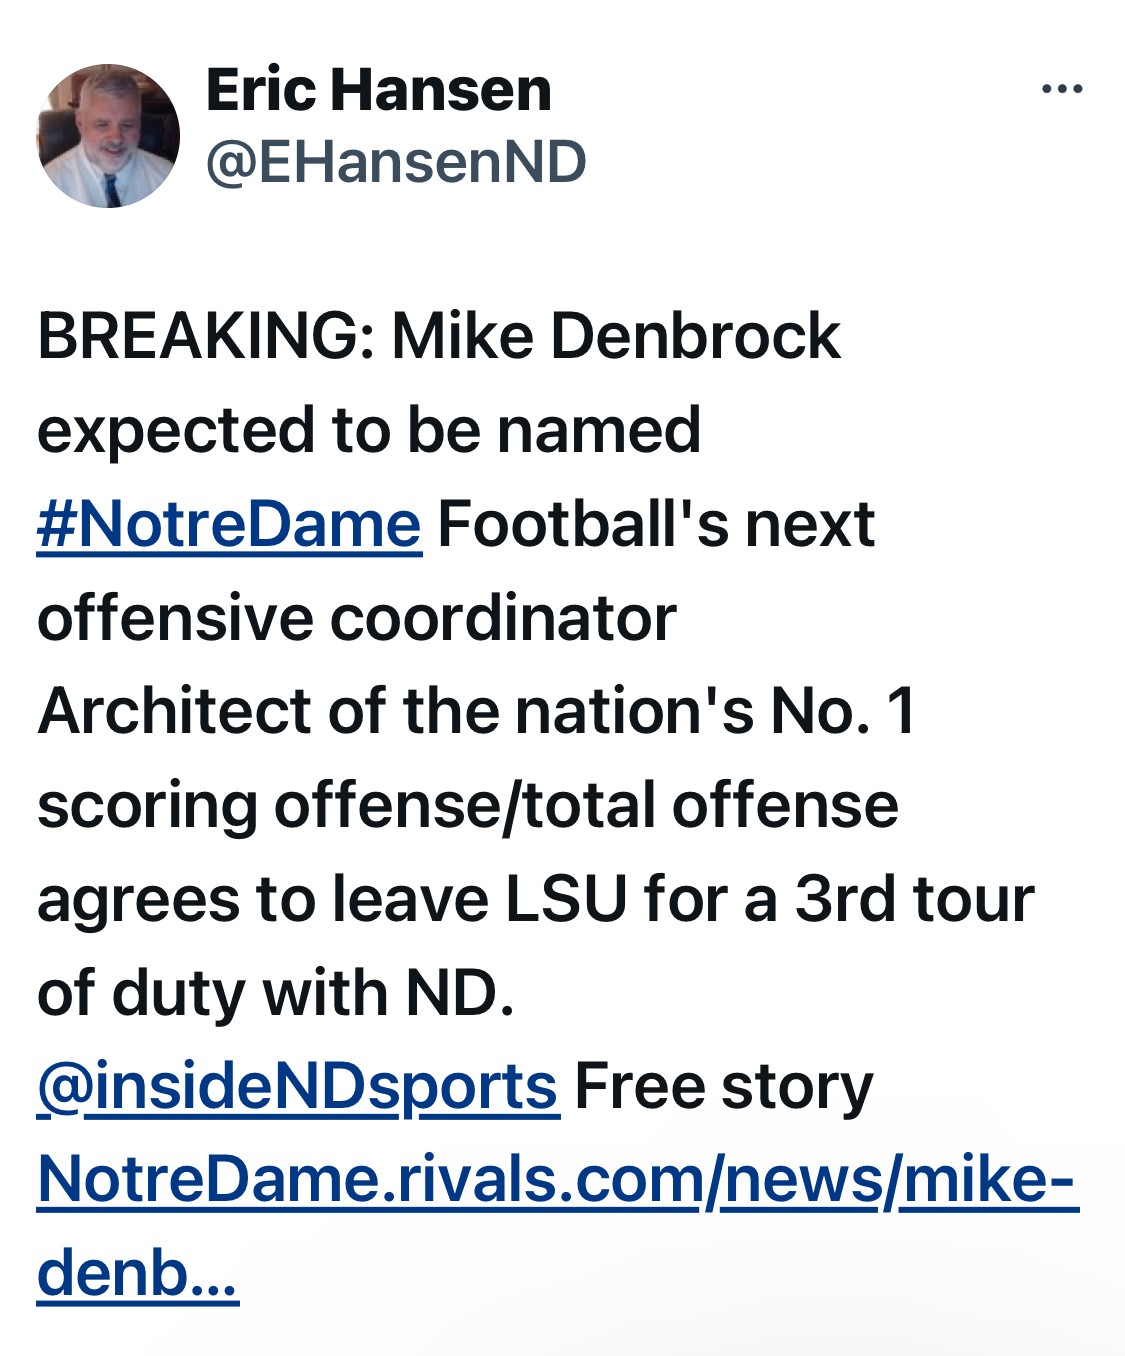
Task: Click the "expected to be named" line
Action: 368,431
